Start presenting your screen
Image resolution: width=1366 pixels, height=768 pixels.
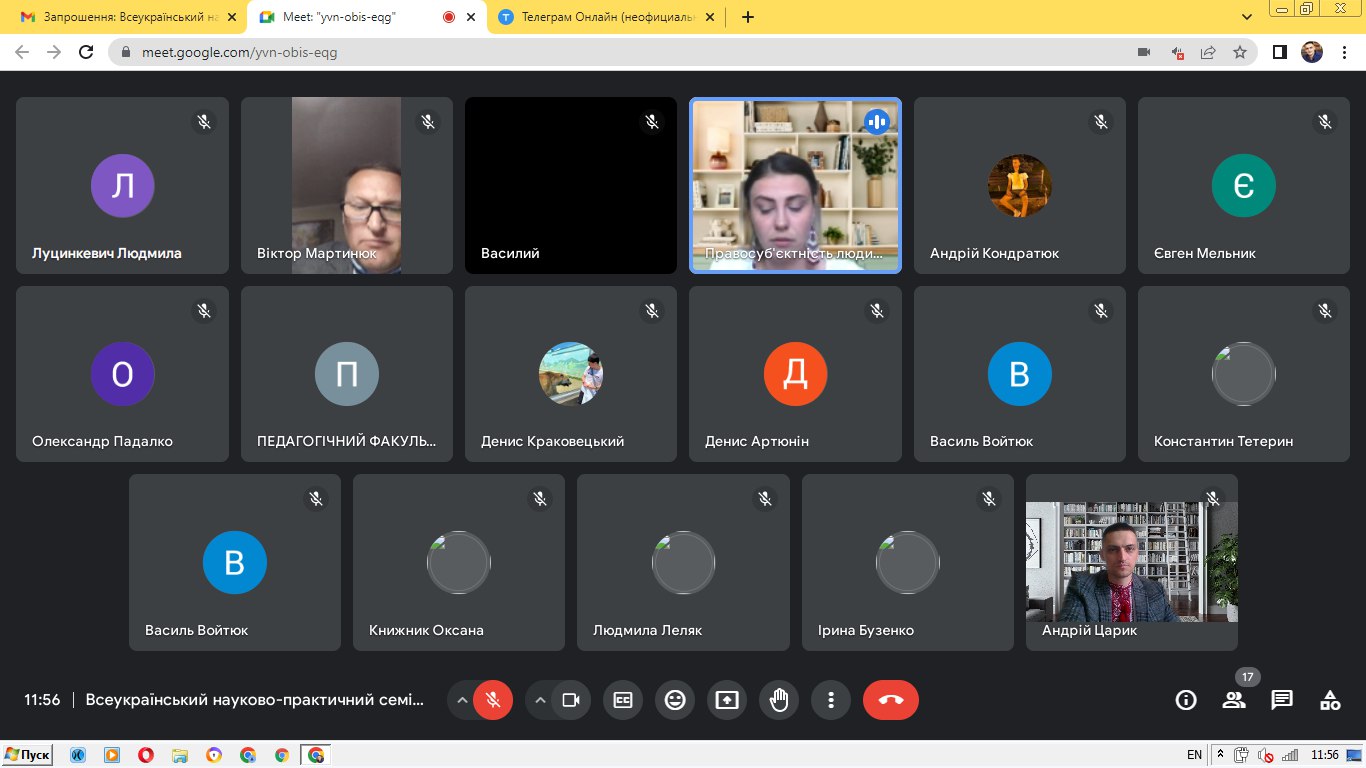click(x=727, y=700)
